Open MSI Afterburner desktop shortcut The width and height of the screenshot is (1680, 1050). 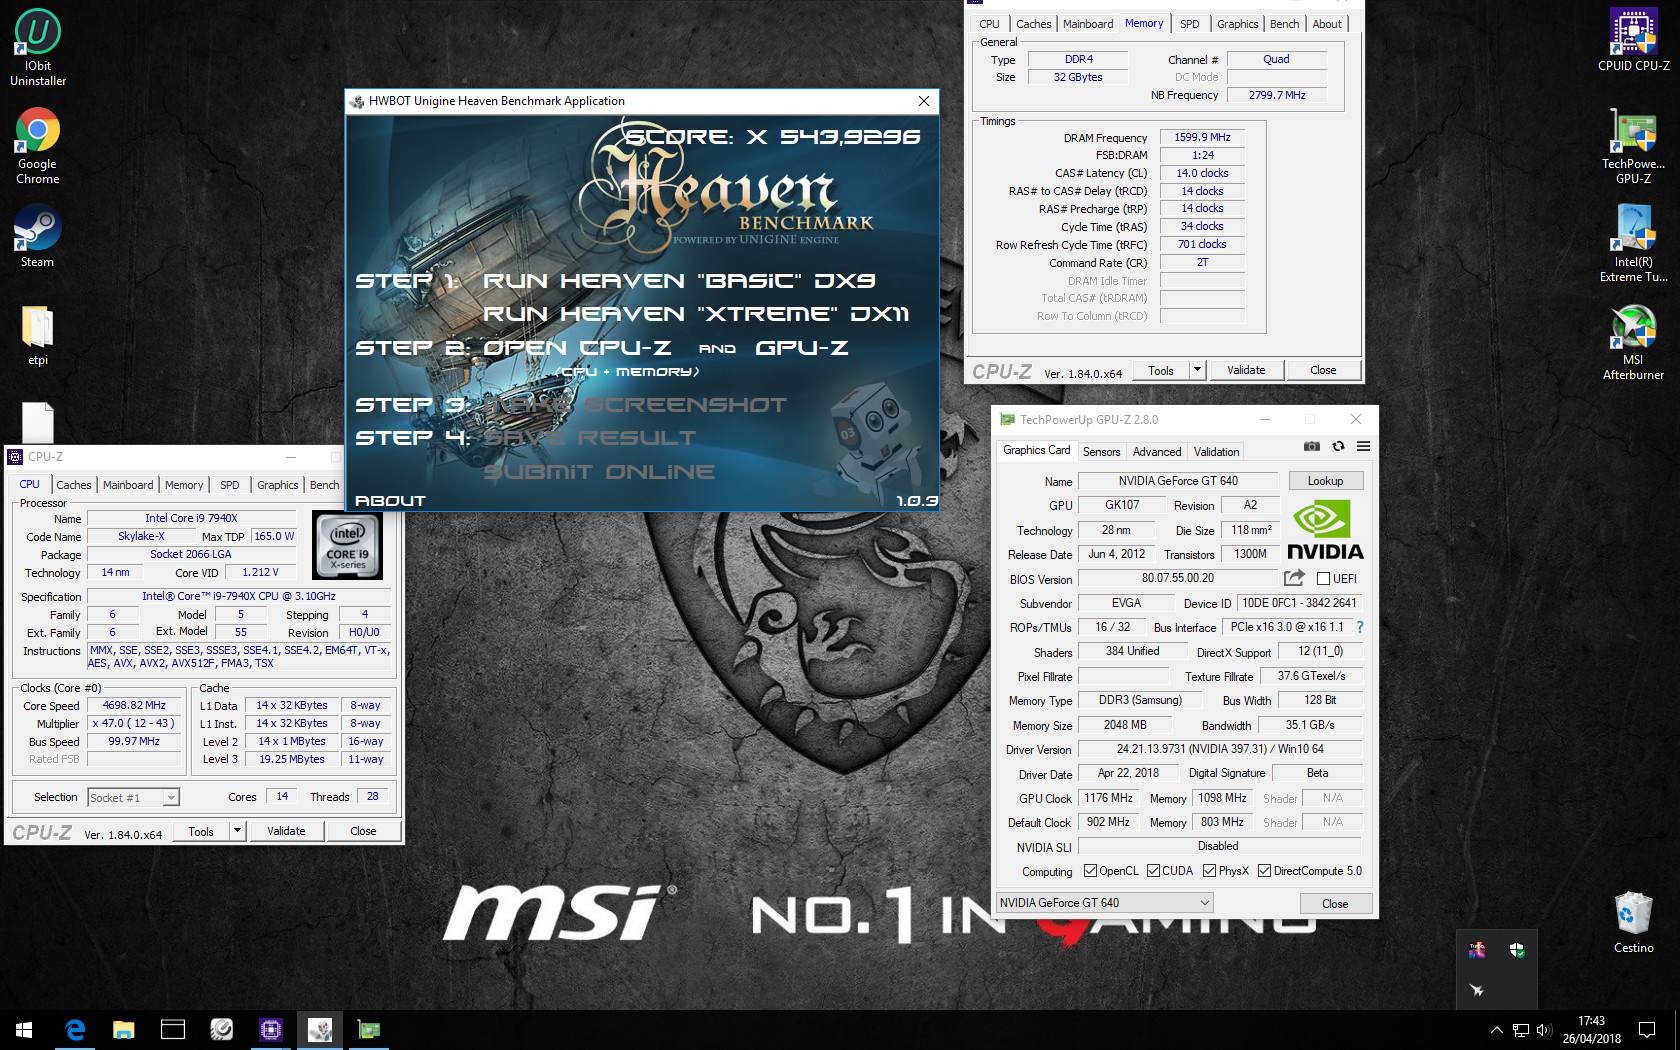click(1633, 342)
